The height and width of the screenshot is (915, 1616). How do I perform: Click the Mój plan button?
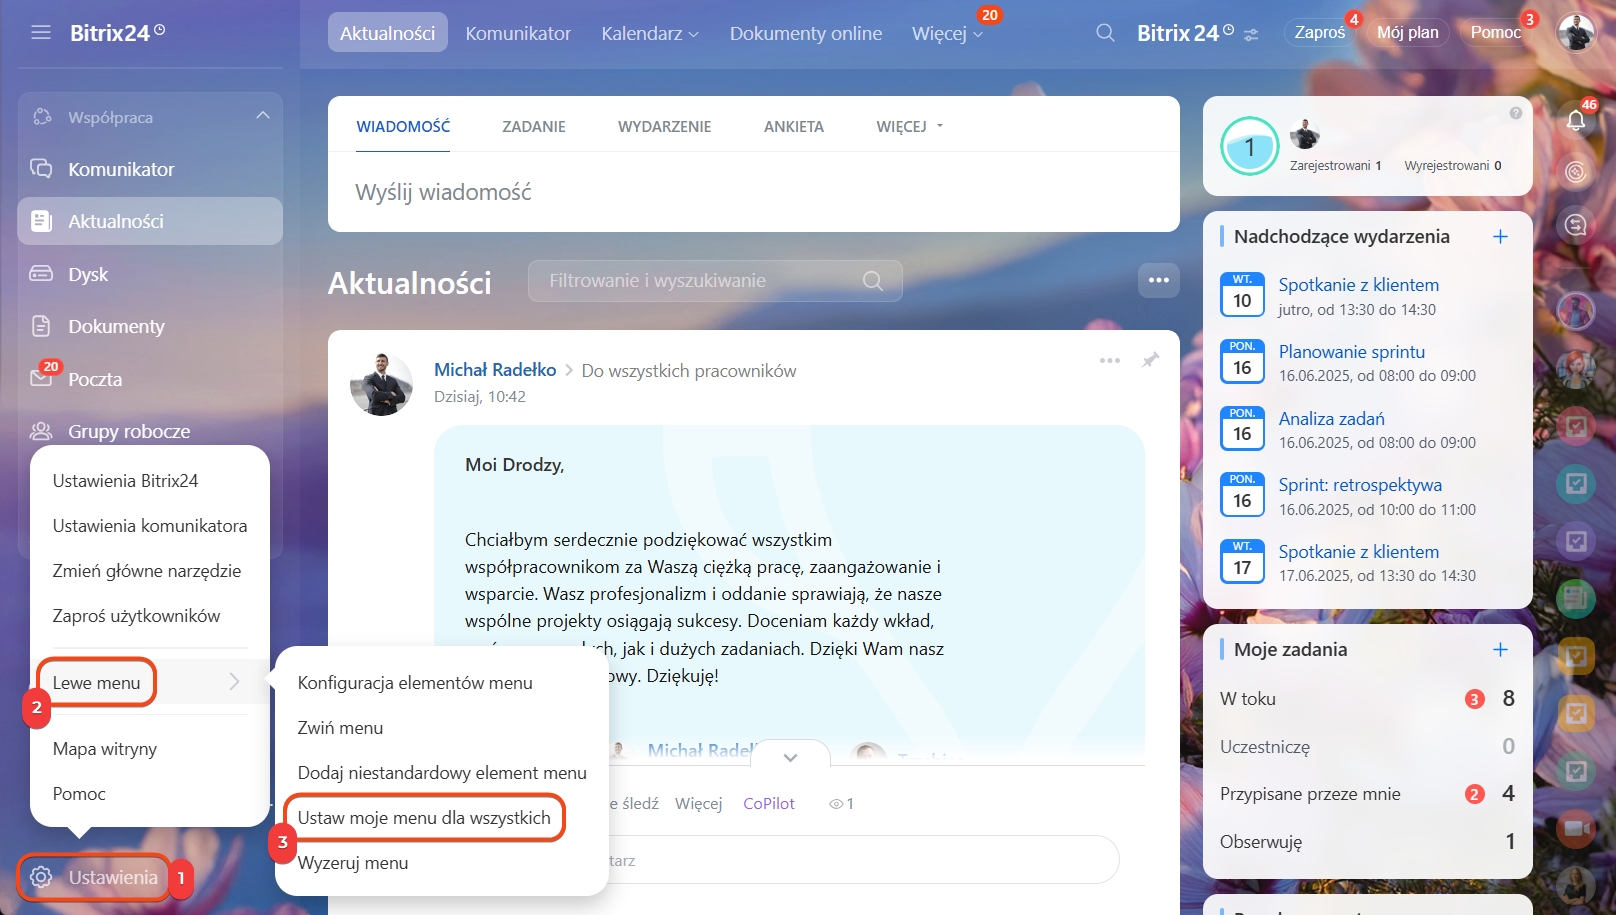coord(1408,33)
